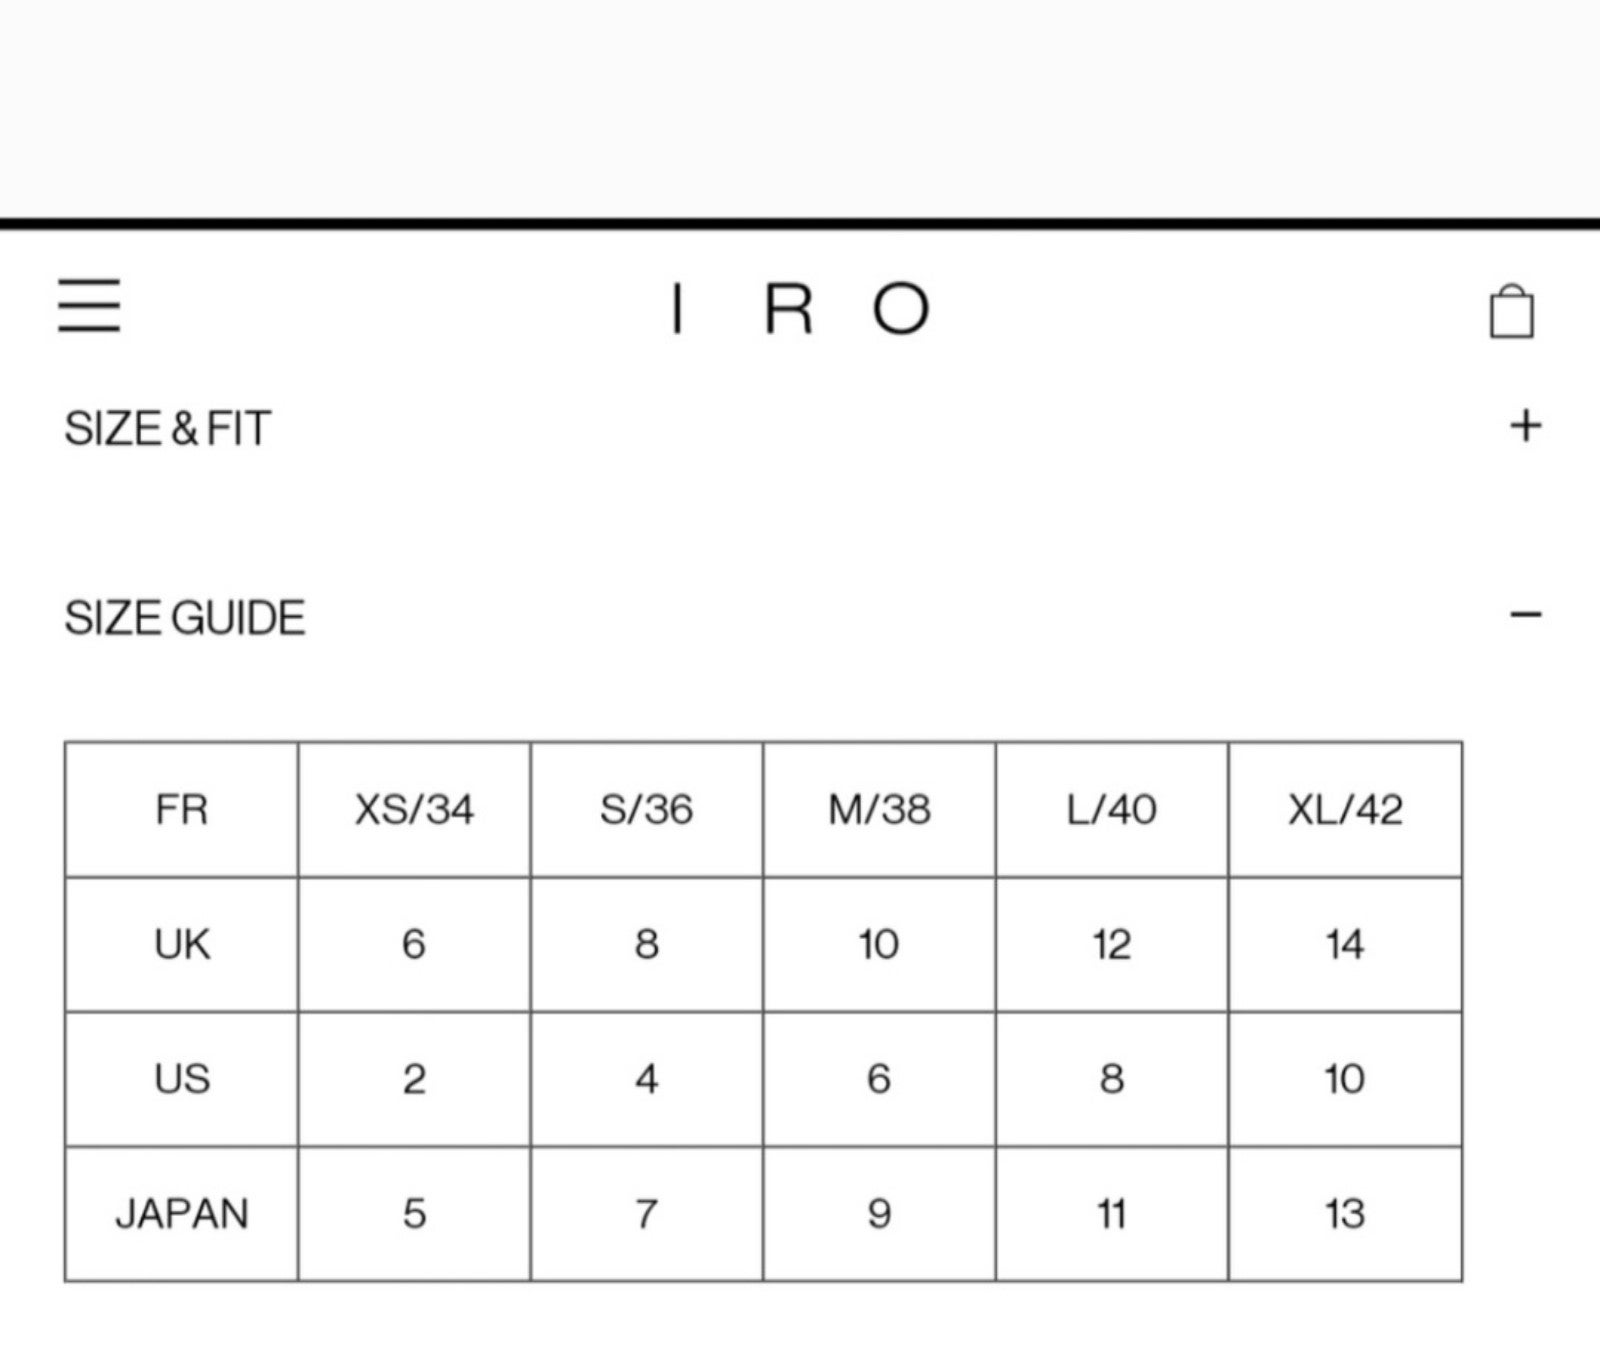The height and width of the screenshot is (1371, 1600).
Task: Click Japan size 9 cell
Action: tap(879, 1214)
